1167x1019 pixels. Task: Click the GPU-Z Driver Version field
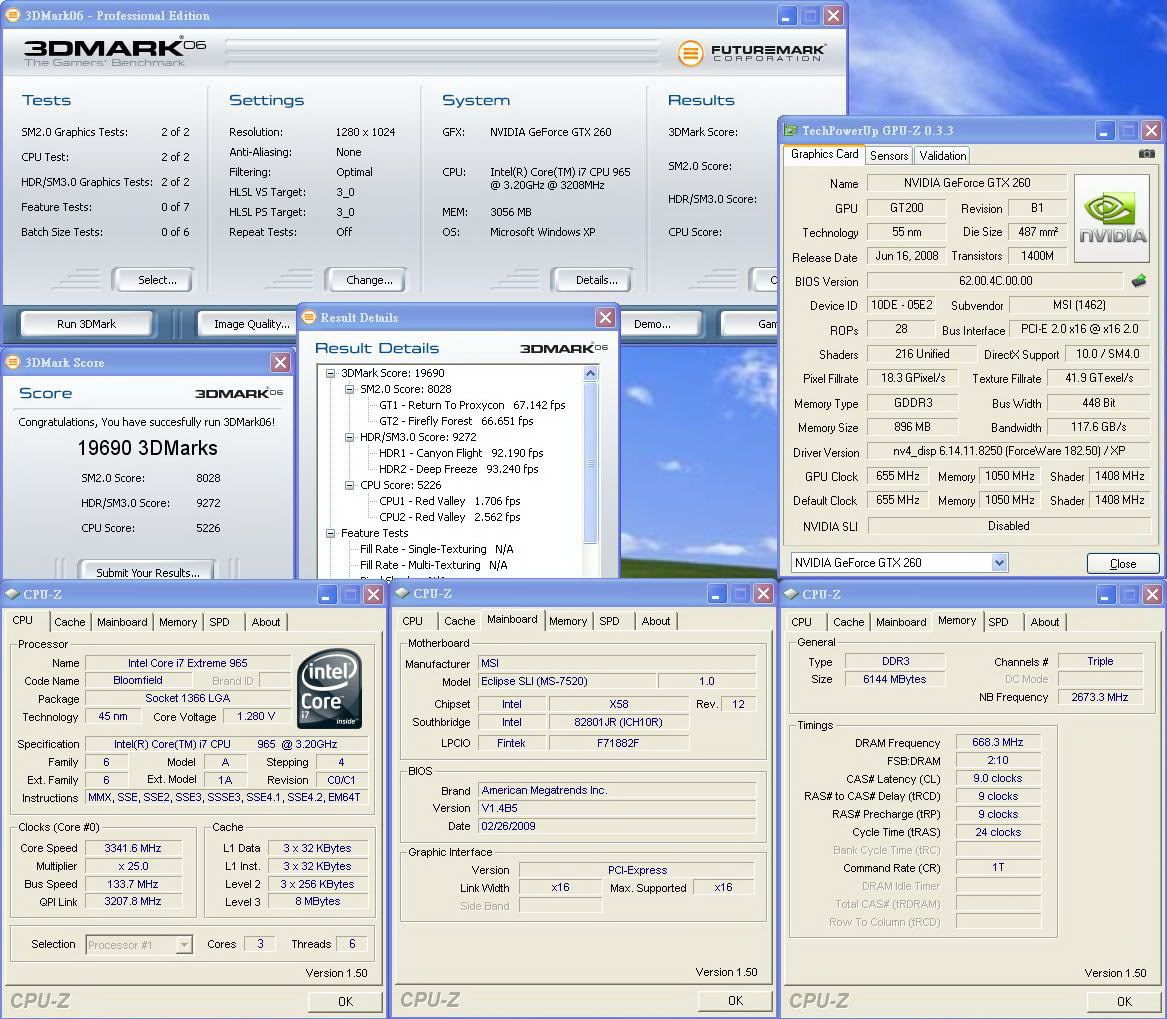1008,451
